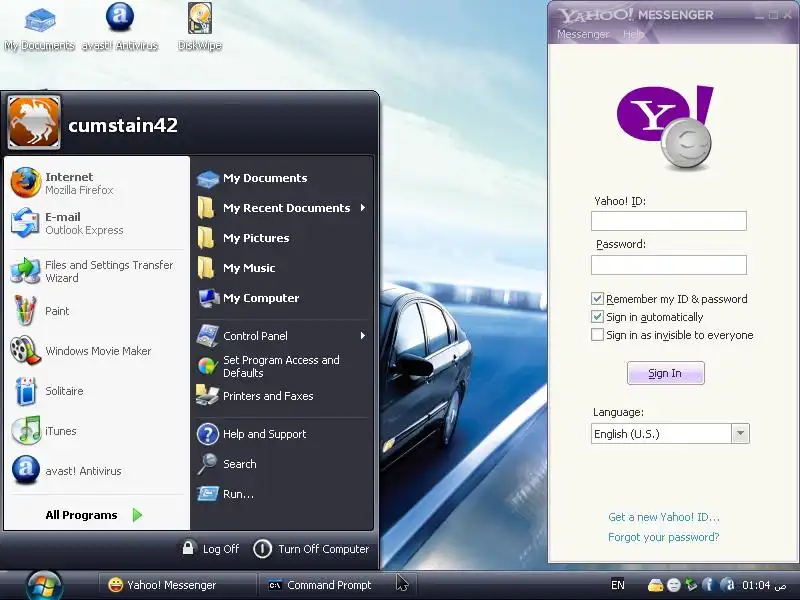Screen dimensions: 800x600
Task: Click Log Off button
Action: (211, 549)
